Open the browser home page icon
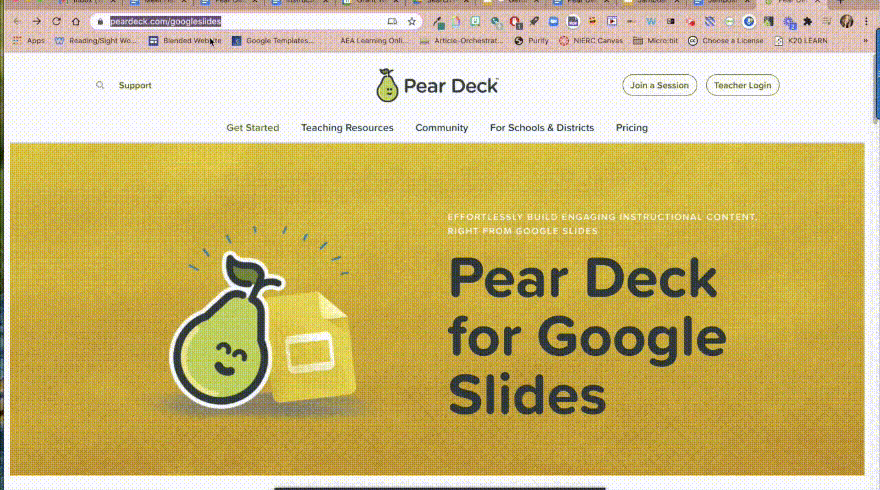This screenshot has width=880, height=490. (76, 21)
